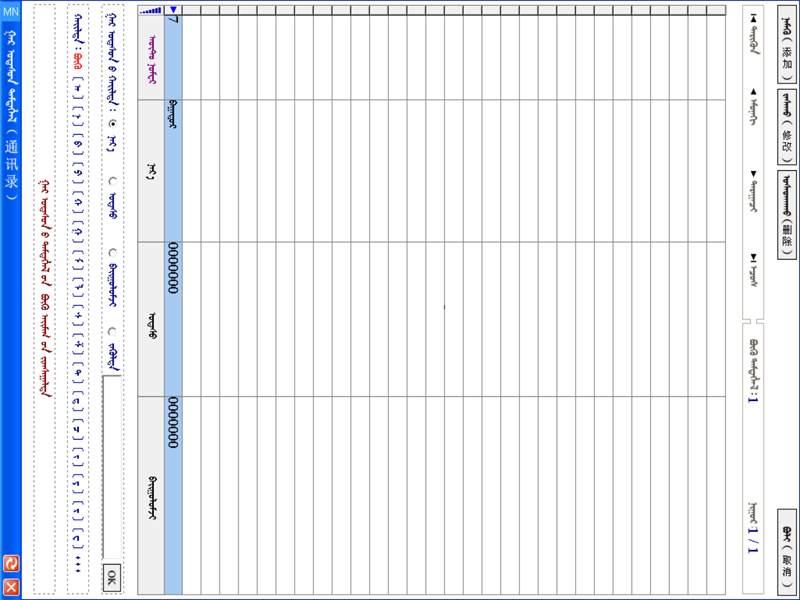Click the 添加 (add) button
This screenshot has height=600, width=800.
tap(787, 44)
